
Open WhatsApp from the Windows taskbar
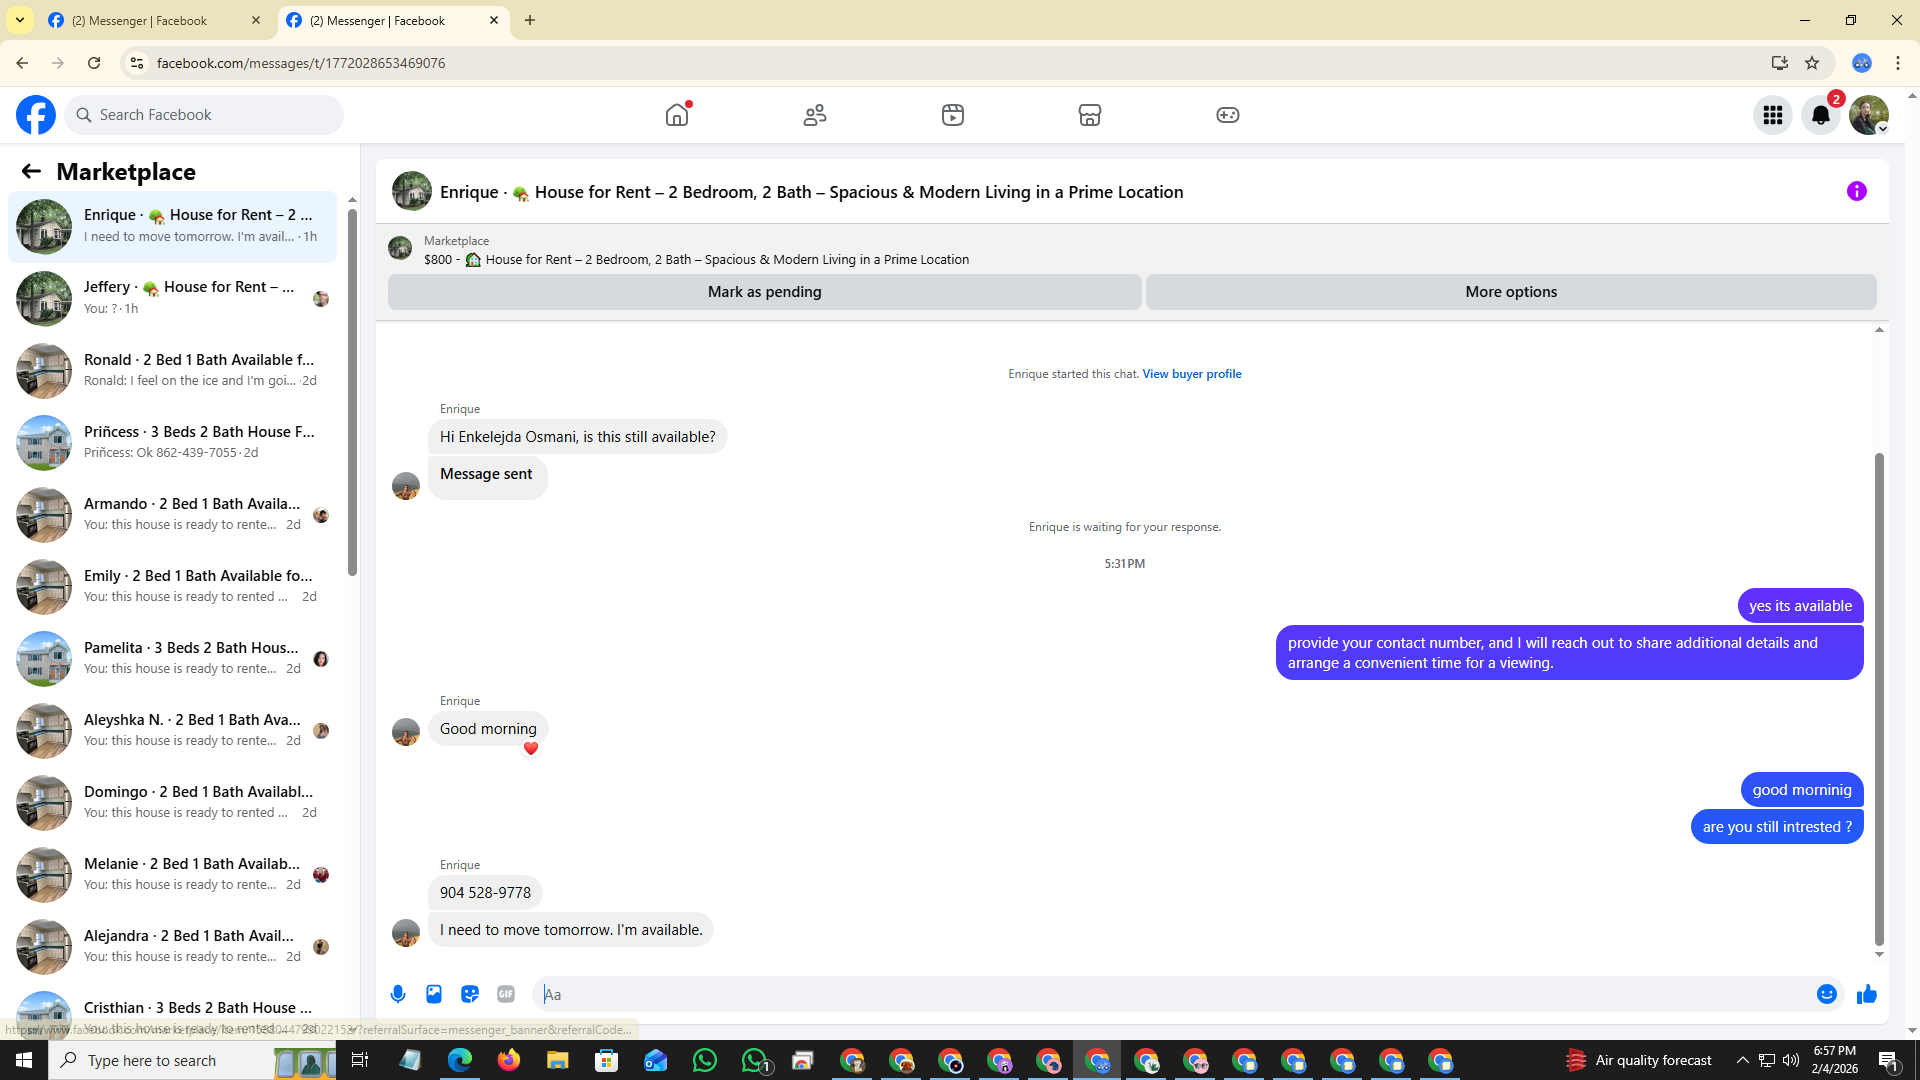pos(704,1060)
